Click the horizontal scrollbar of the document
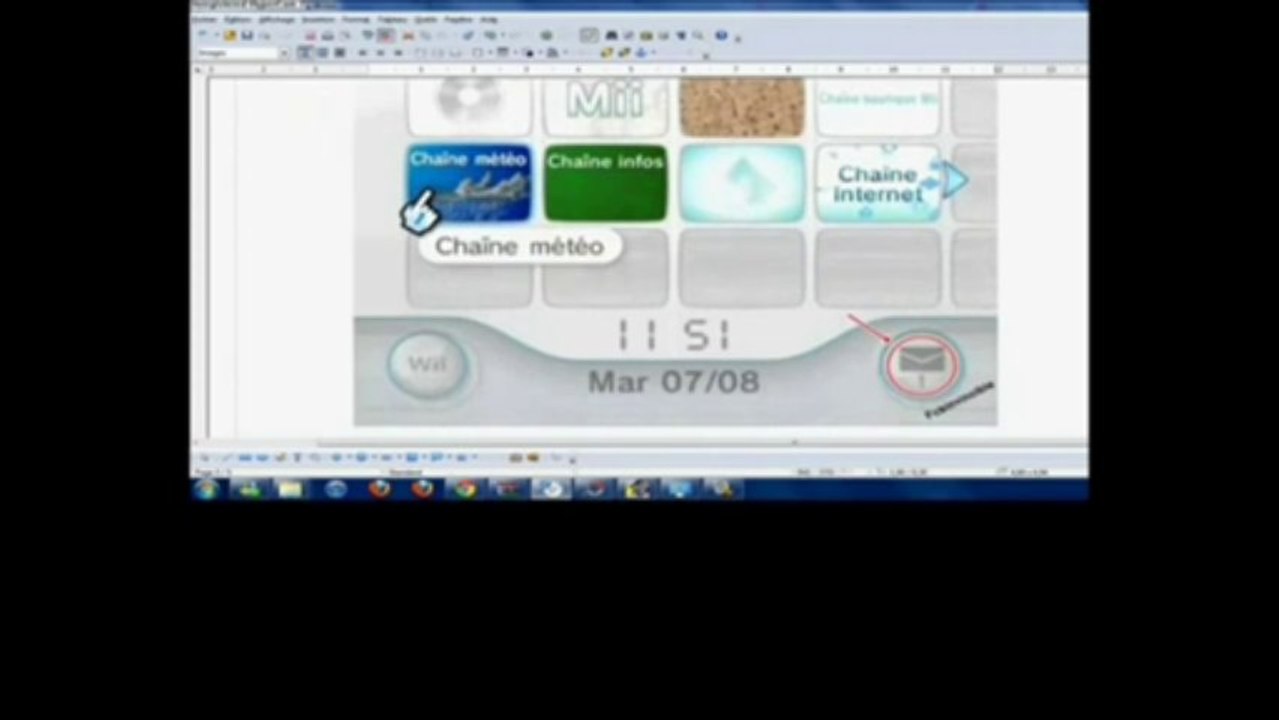This screenshot has width=1279, height=720. click(x=640, y=442)
